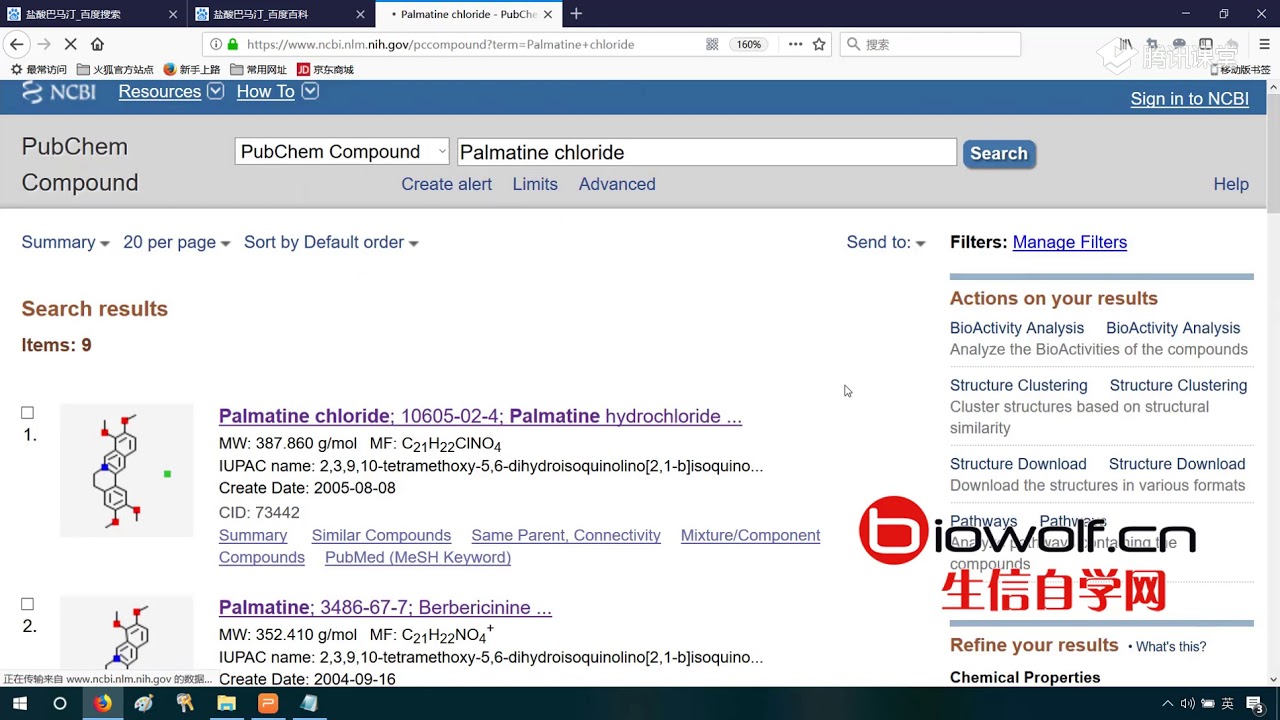Open page actions three-dot menu
Screen dimensions: 1280x720
tap(795, 44)
